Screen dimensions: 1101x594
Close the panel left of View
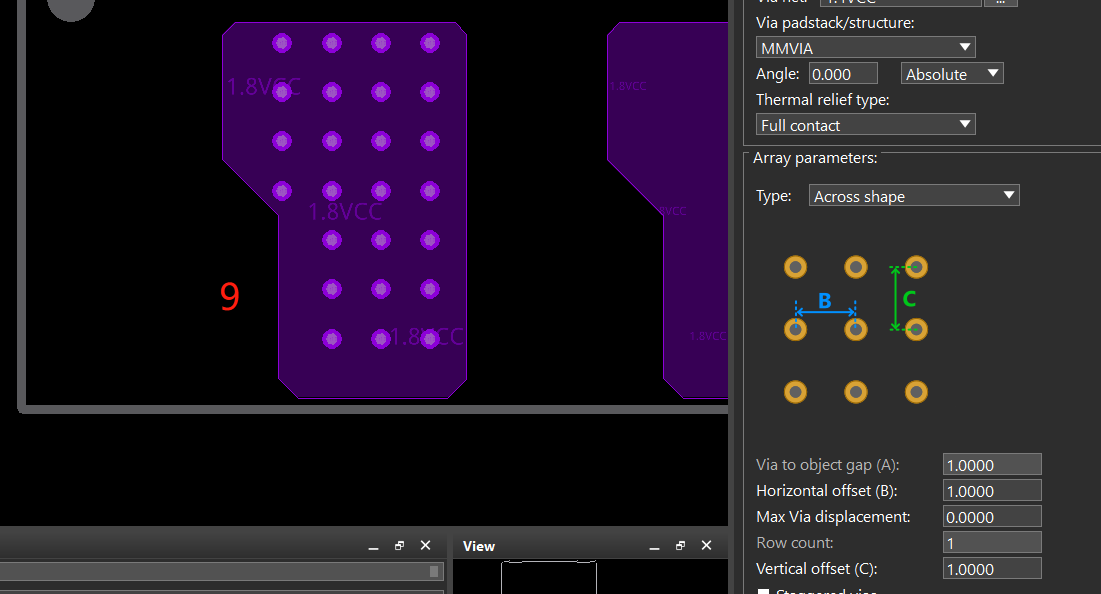click(425, 546)
